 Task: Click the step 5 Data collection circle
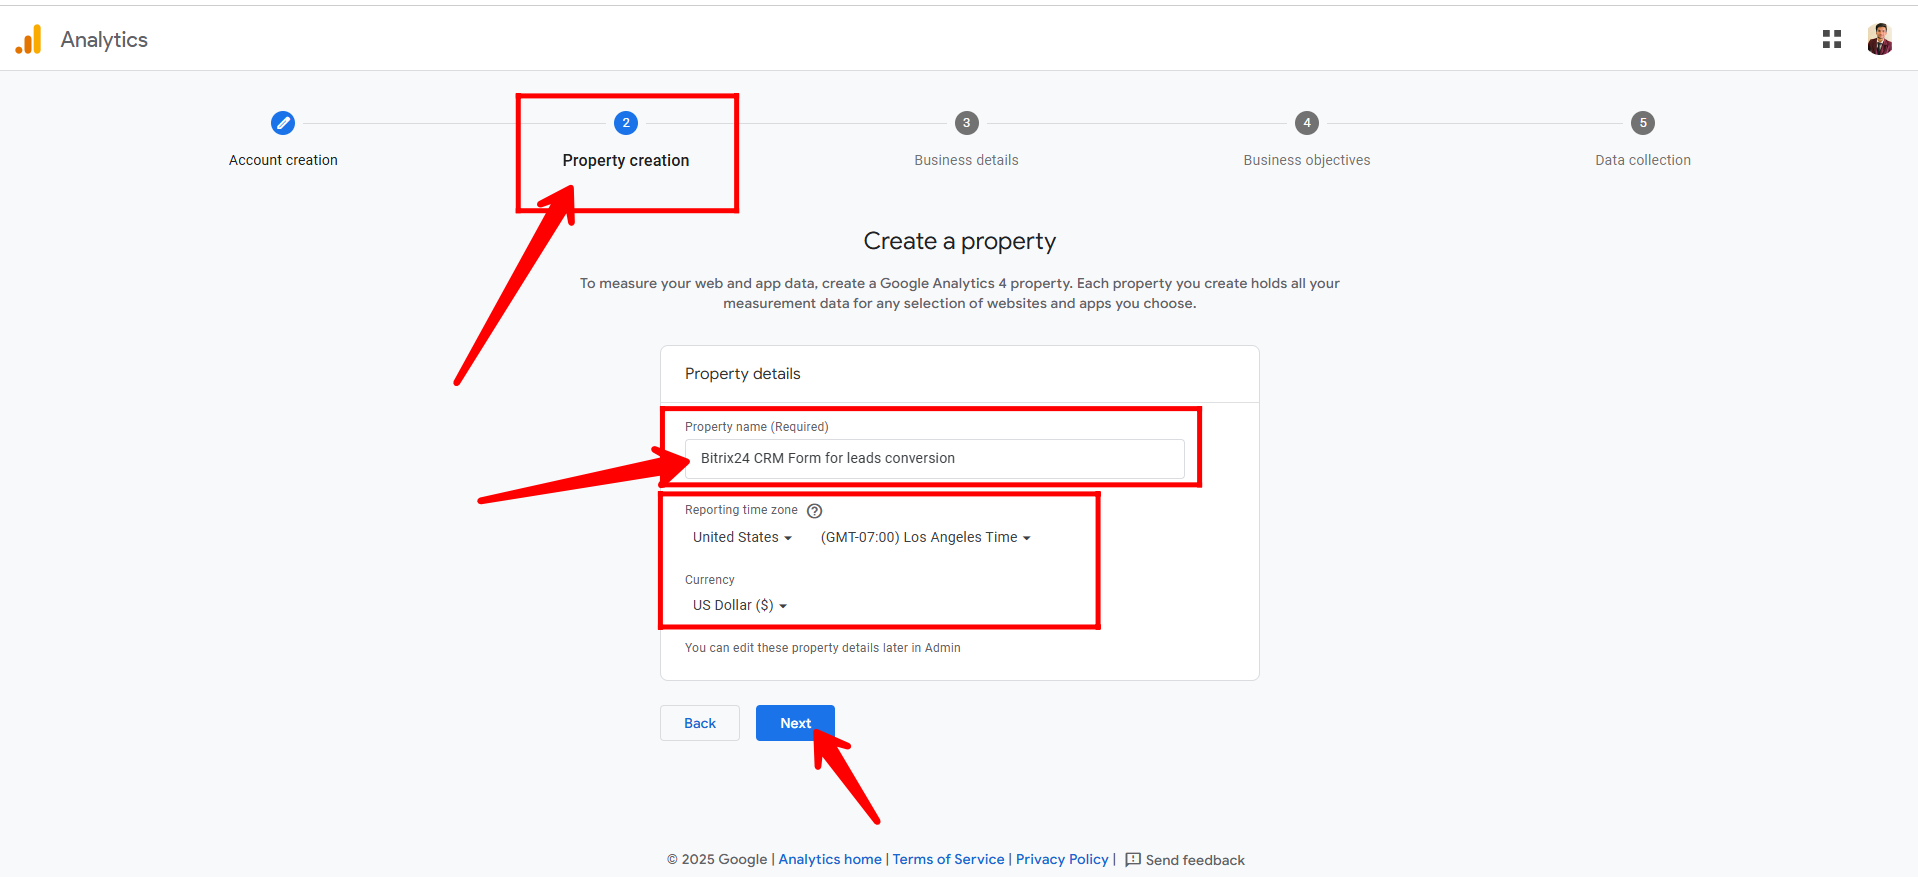[1643, 123]
